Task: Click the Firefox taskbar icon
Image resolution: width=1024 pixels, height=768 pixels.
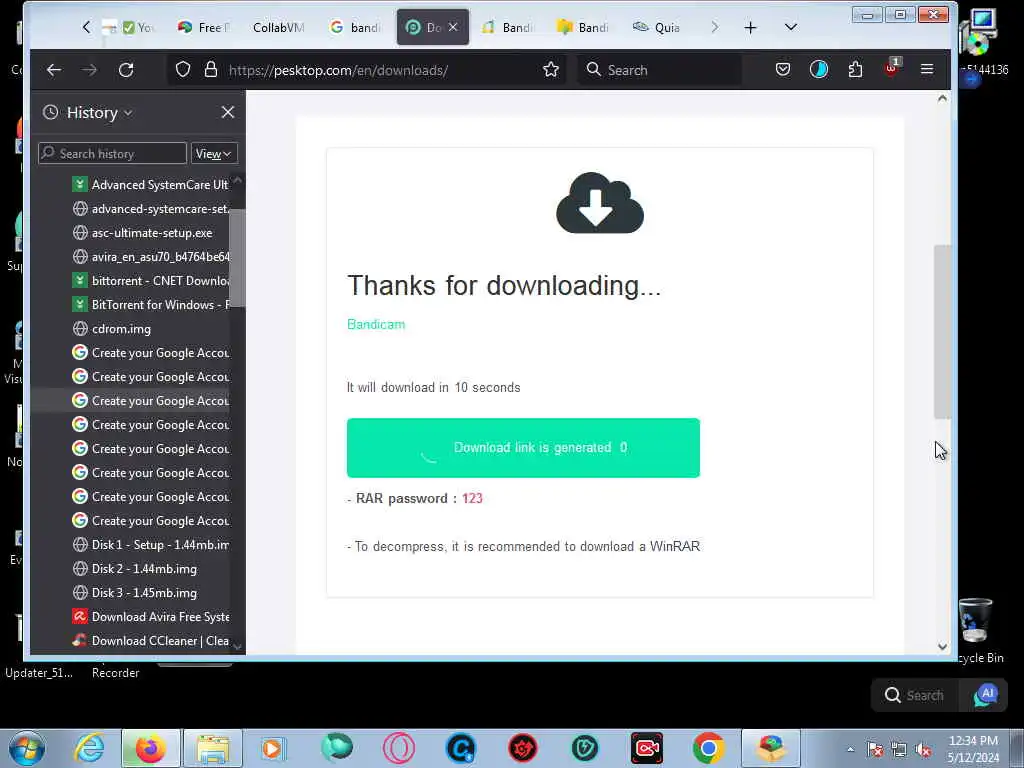Action: tap(150, 748)
